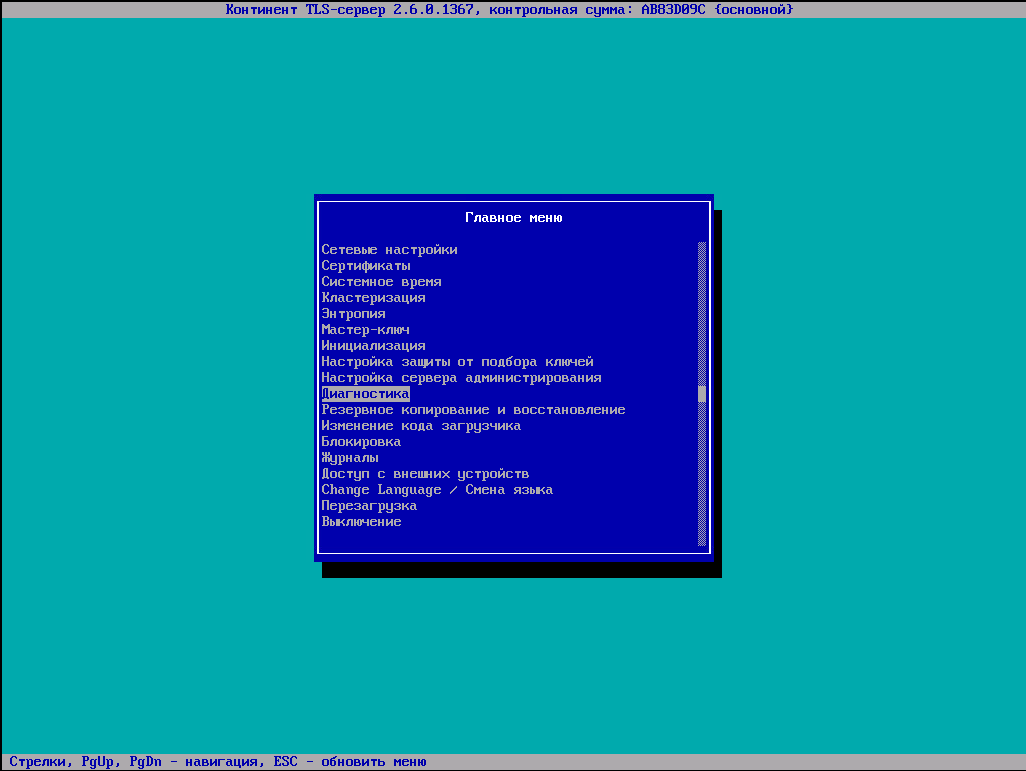
Task: Click the menu scrollbar thumb
Action: [702, 394]
